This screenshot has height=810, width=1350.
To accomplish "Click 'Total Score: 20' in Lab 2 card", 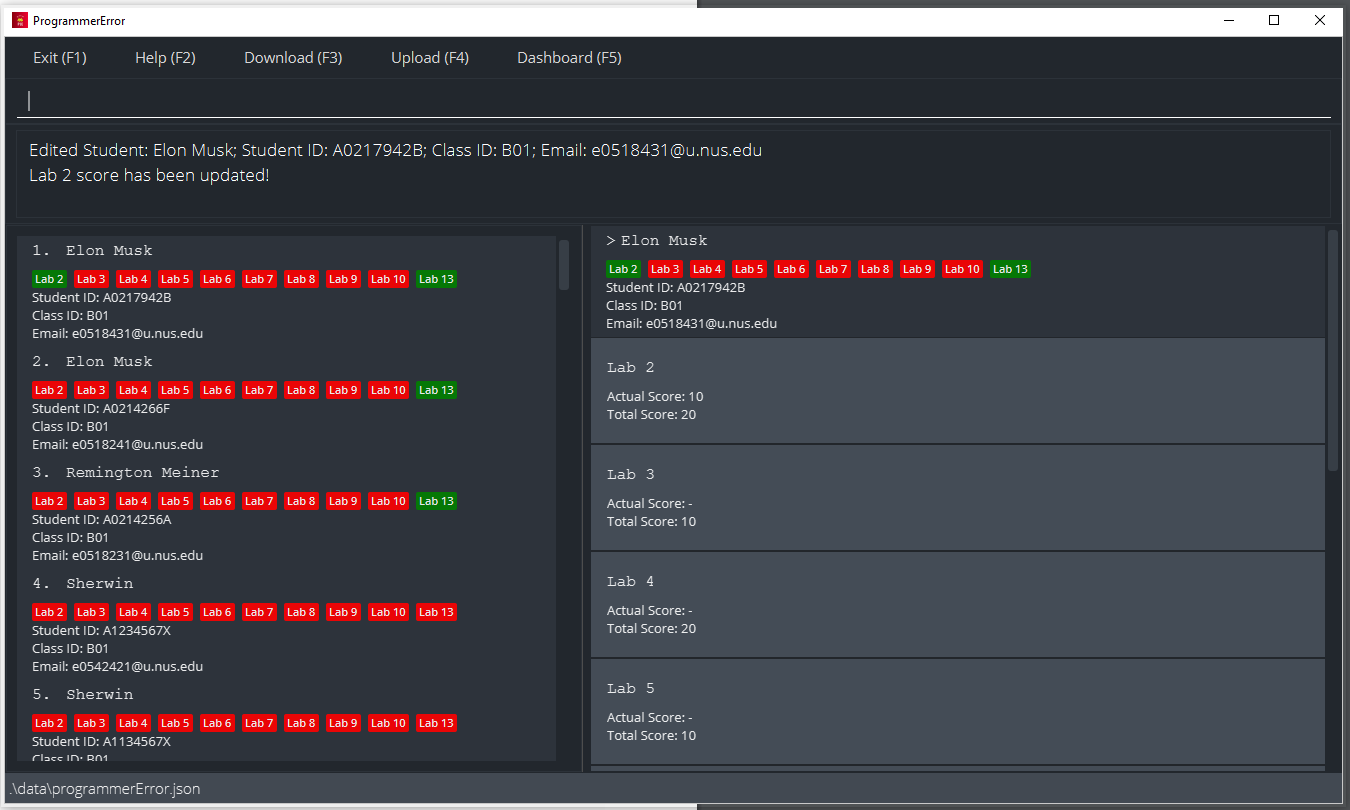I will [651, 414].
